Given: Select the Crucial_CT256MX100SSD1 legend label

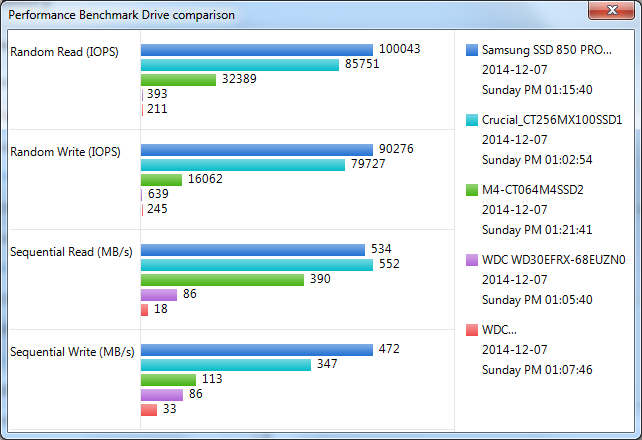Looking at the screenshot, I should point(552,120).
